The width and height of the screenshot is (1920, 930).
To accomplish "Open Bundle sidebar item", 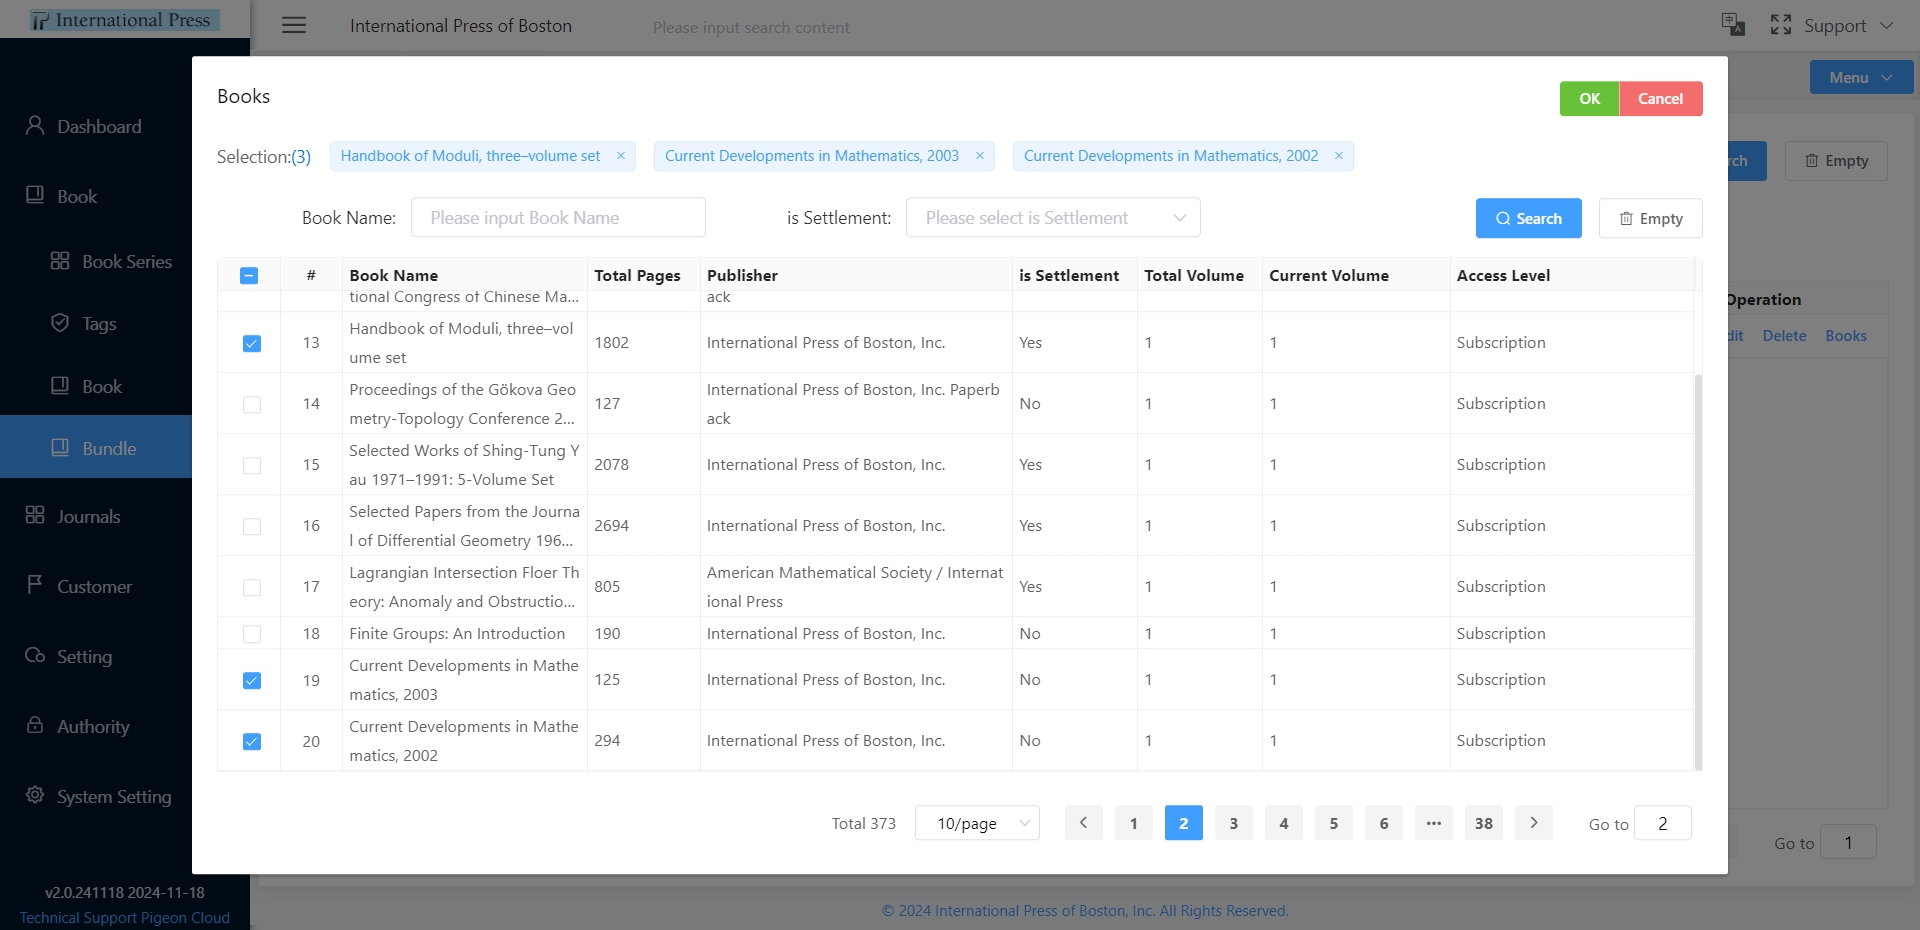I will click(x=96, y=448).
